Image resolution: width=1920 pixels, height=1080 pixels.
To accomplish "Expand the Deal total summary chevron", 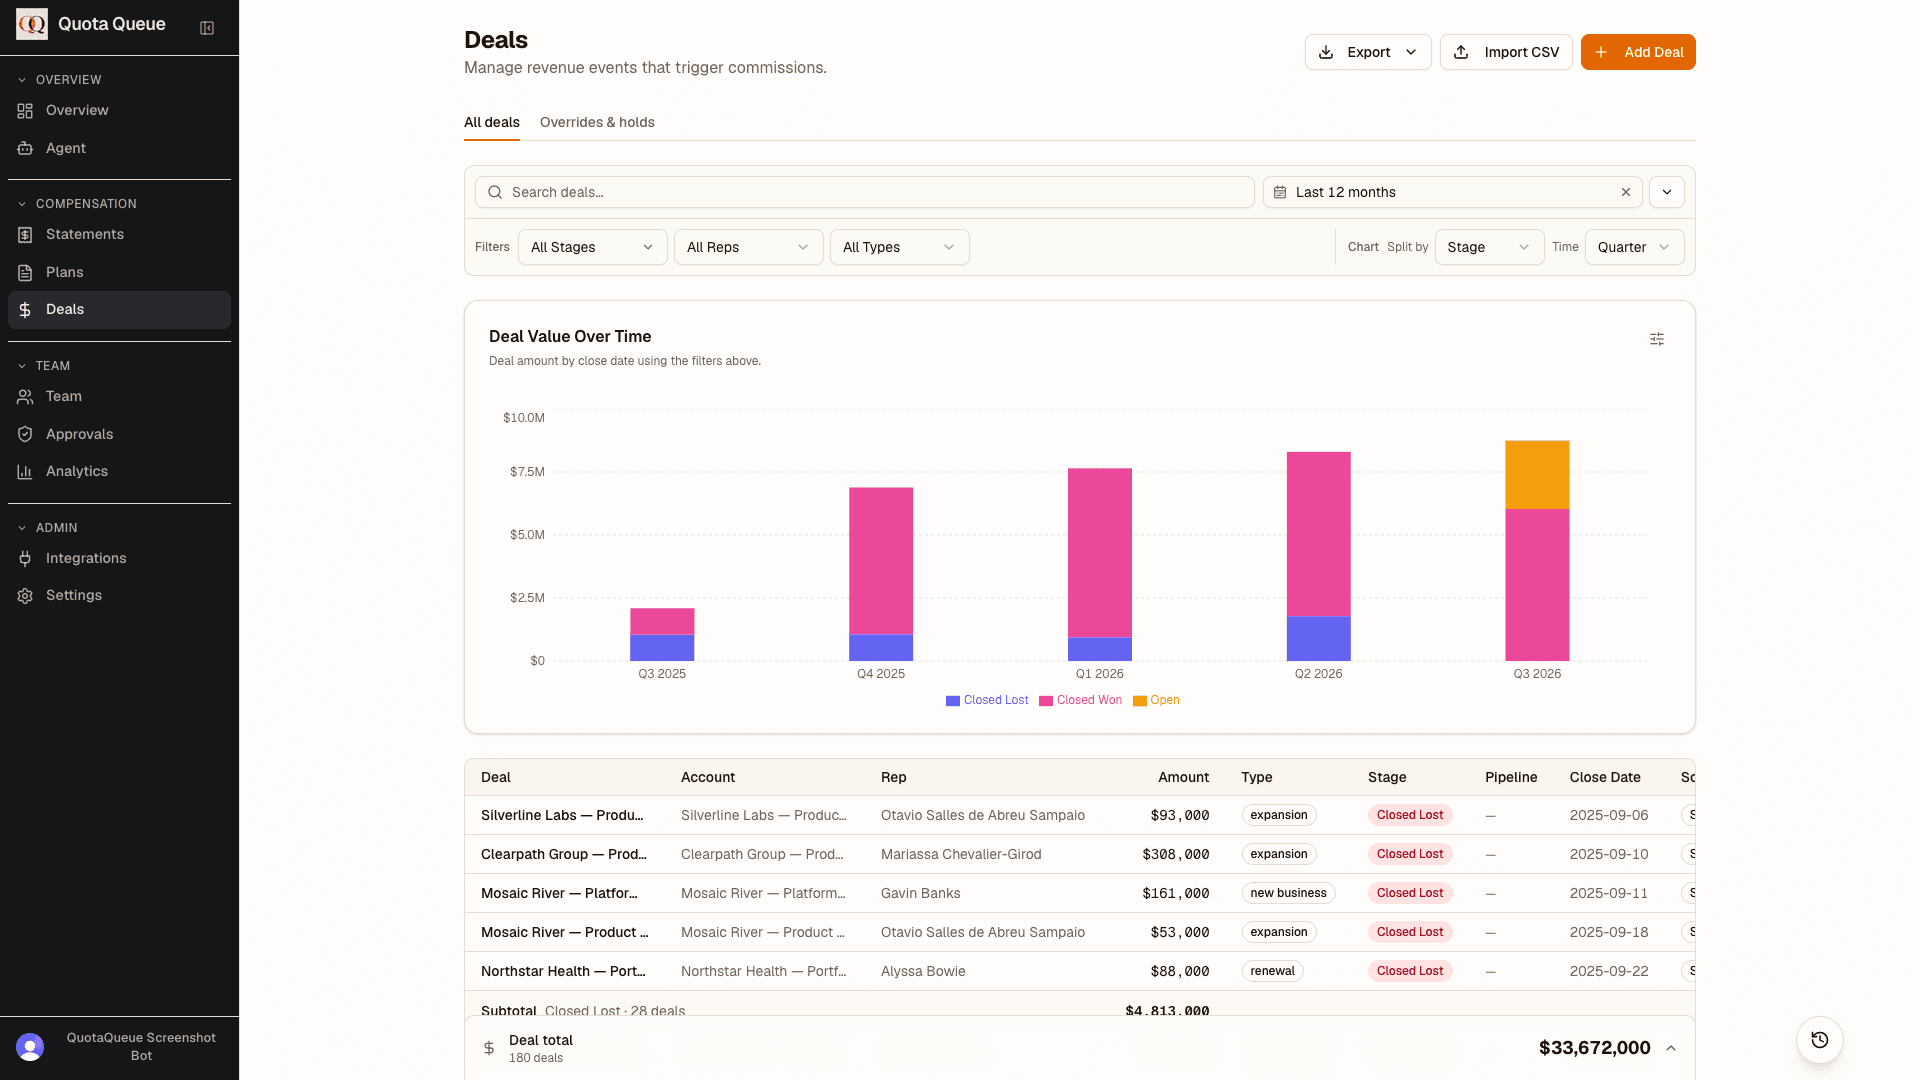I will [1671, 1048].
